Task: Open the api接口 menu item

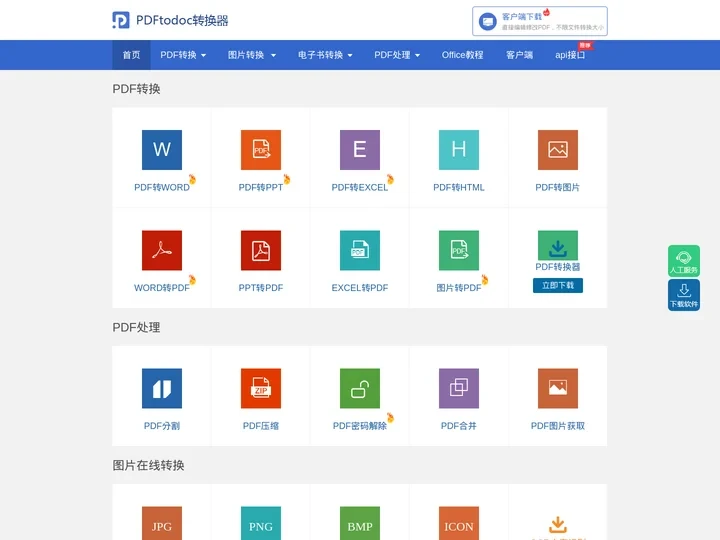Action: (x=570, y=55)
